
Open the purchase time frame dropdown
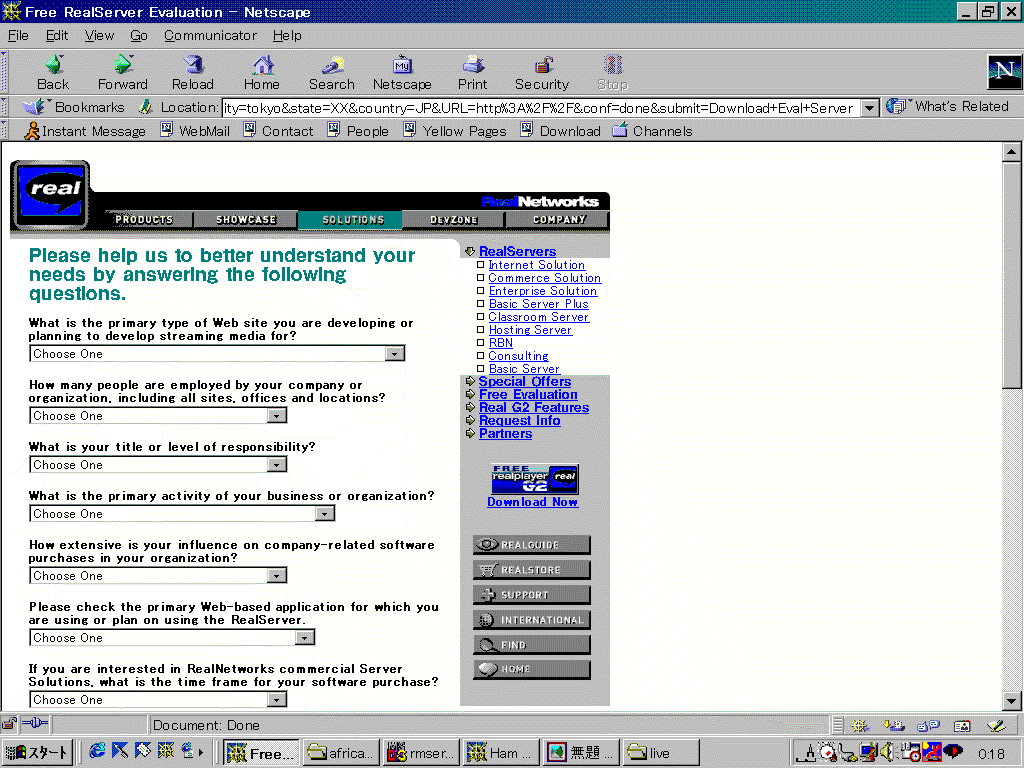tap(158, 699)
